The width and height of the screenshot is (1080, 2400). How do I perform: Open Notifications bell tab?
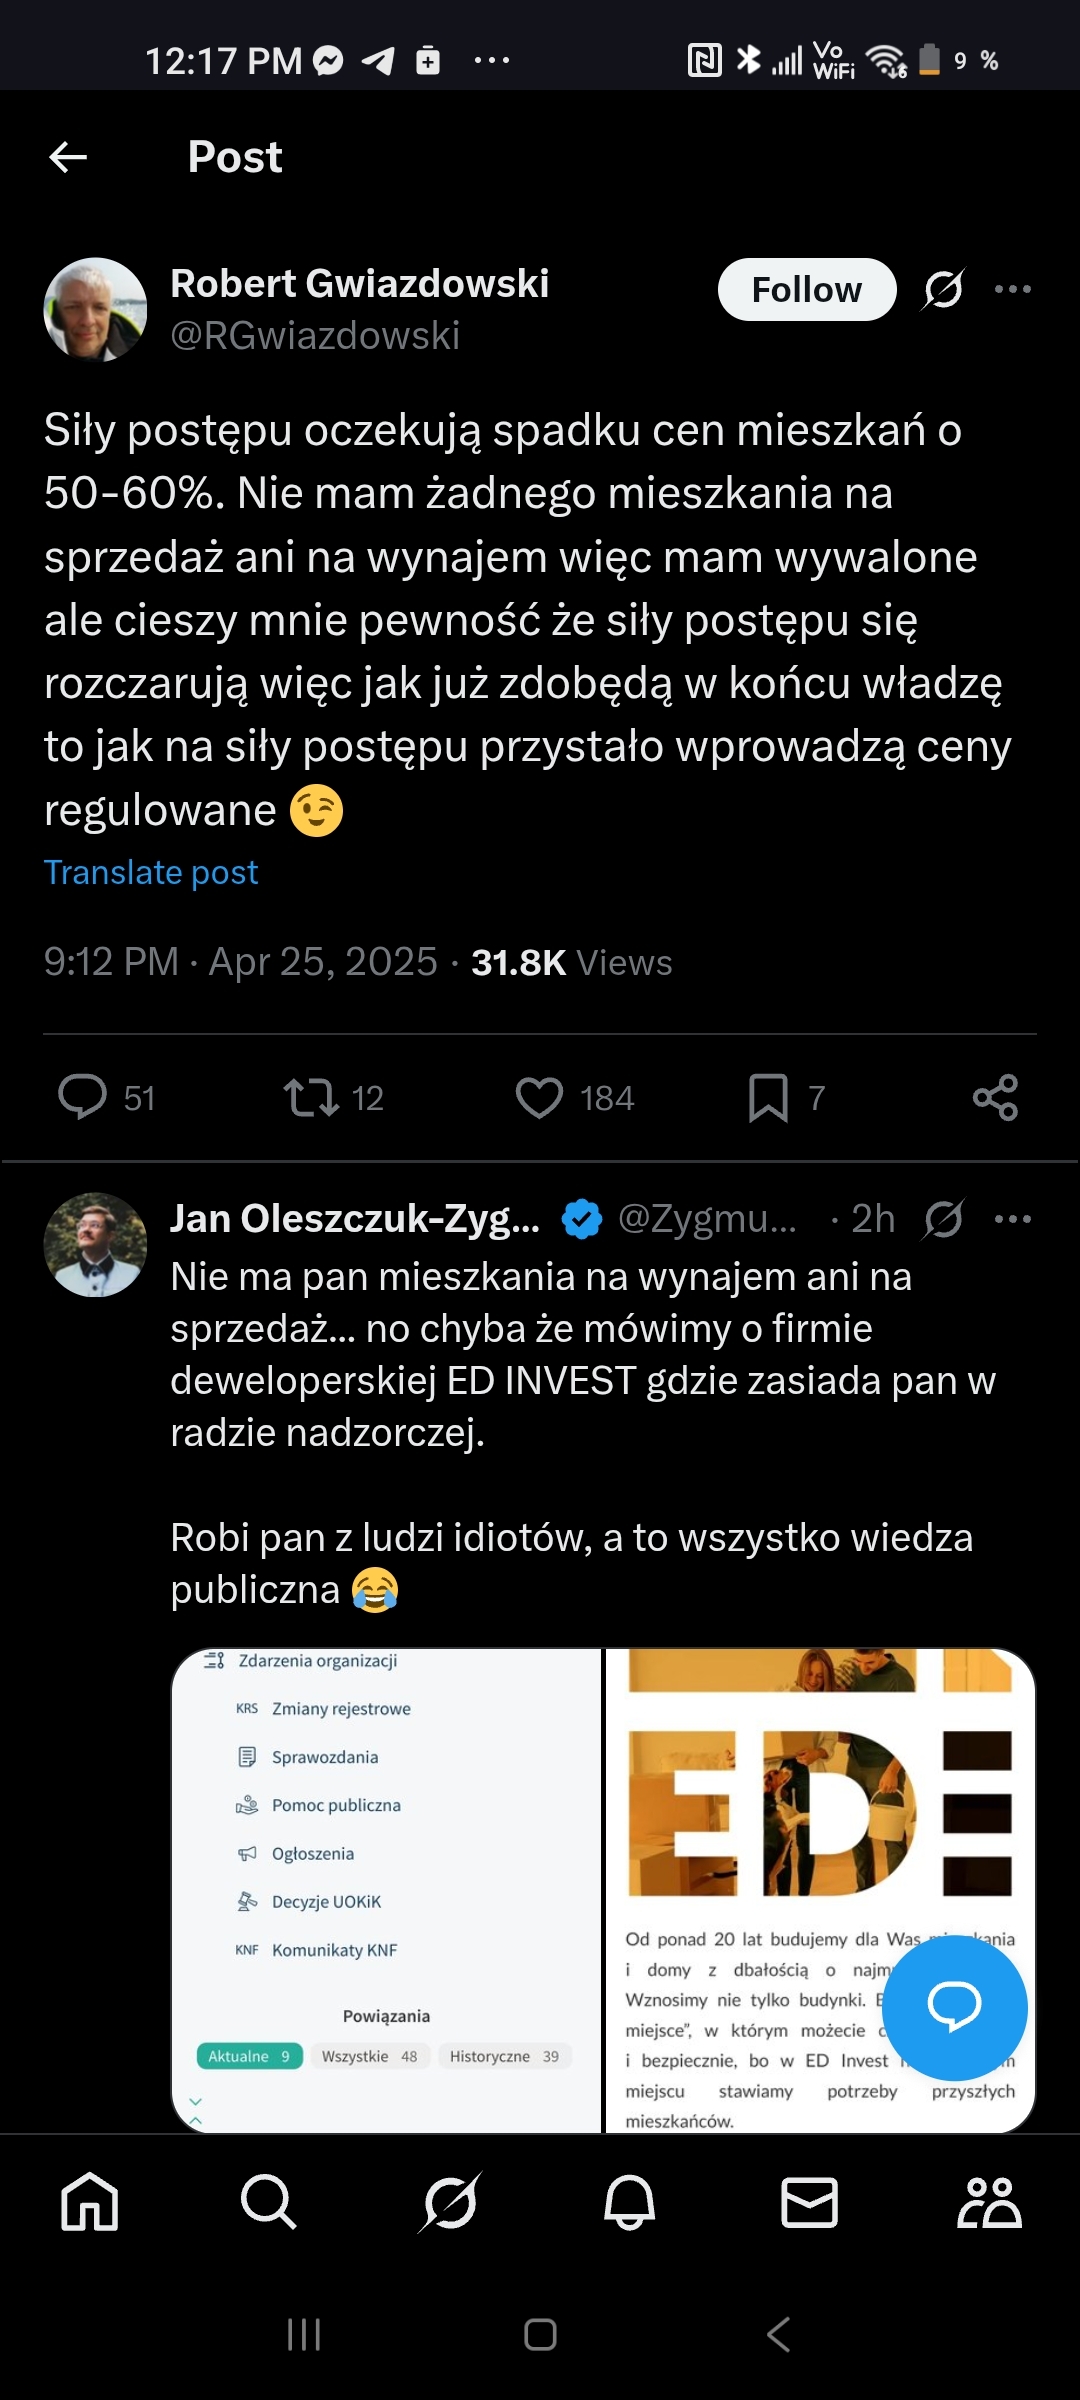[629, 2202]
